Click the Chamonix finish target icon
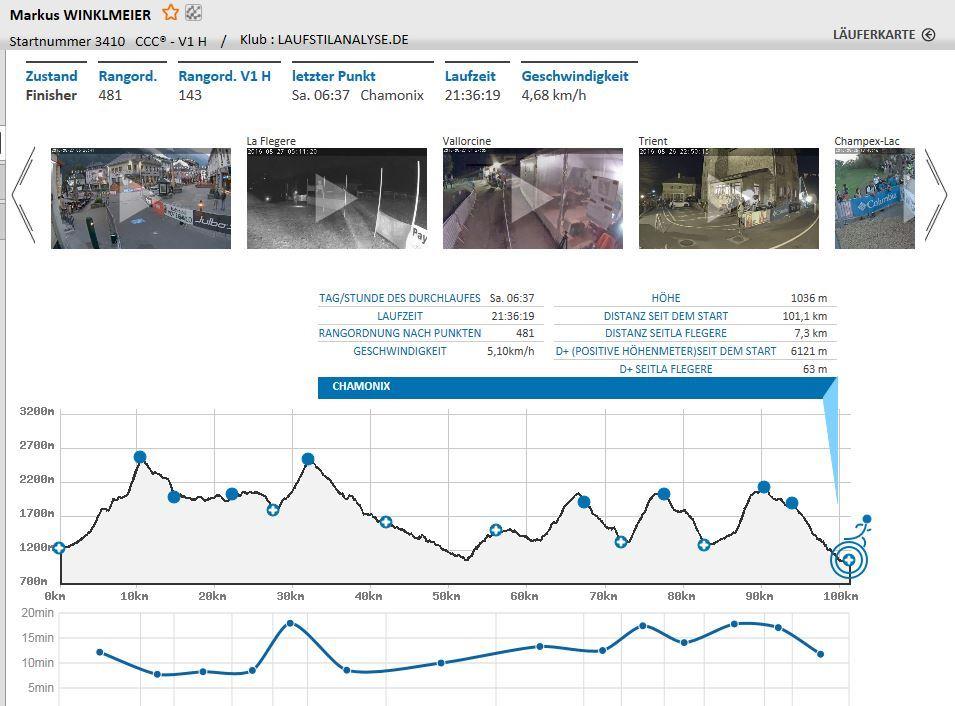955x706 pixels. (x=849, y=560)
